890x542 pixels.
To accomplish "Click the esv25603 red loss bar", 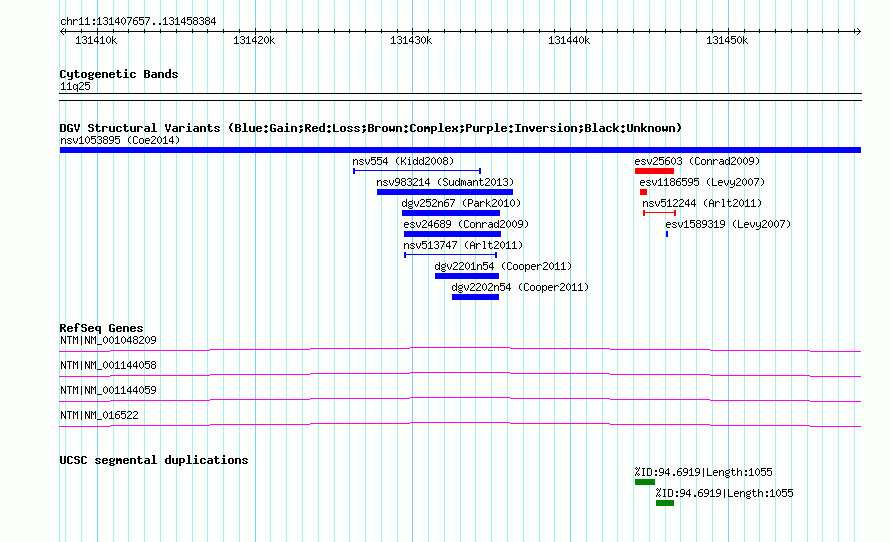I will pos(654,171).
